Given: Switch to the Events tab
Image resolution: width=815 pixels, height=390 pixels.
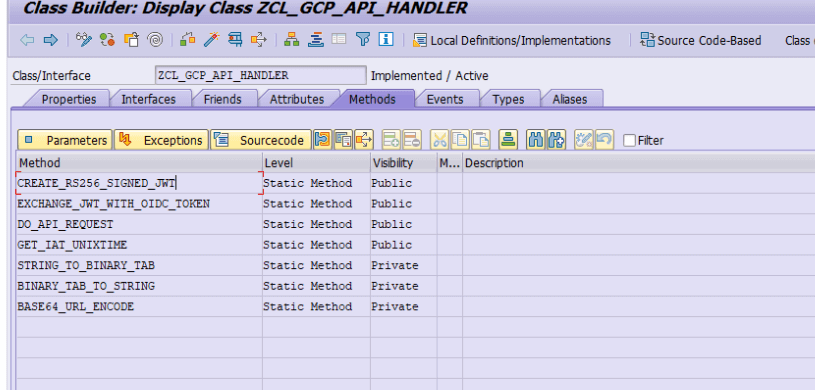Looking at the screenshot, I should pyautogui.click(x=445, y=99).
